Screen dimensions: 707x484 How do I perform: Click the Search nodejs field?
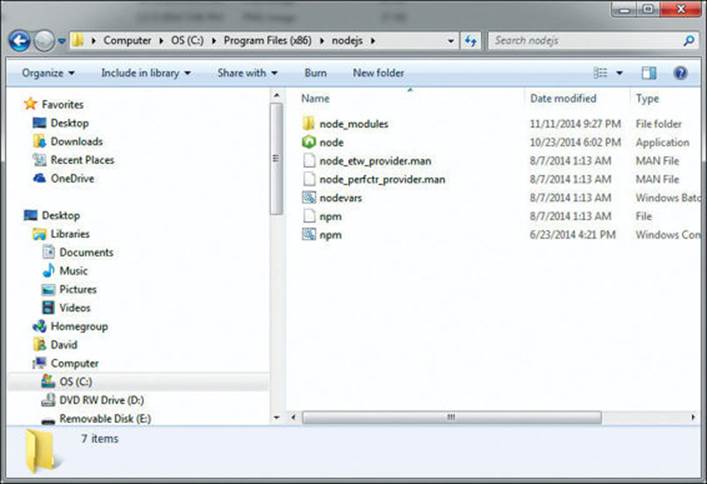(592, 41)
